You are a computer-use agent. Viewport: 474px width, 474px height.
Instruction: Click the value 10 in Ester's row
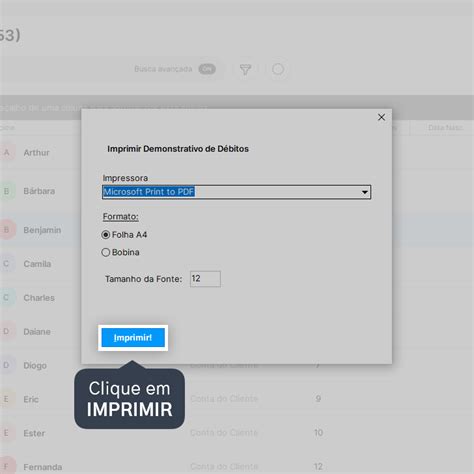(318, 433)
